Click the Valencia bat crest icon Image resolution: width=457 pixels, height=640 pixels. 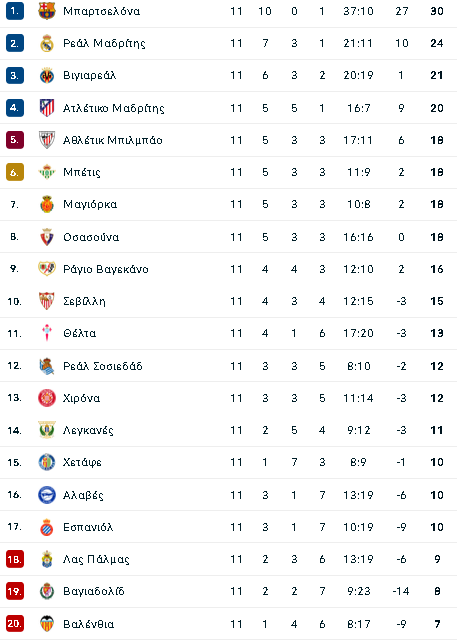point(47,624)
